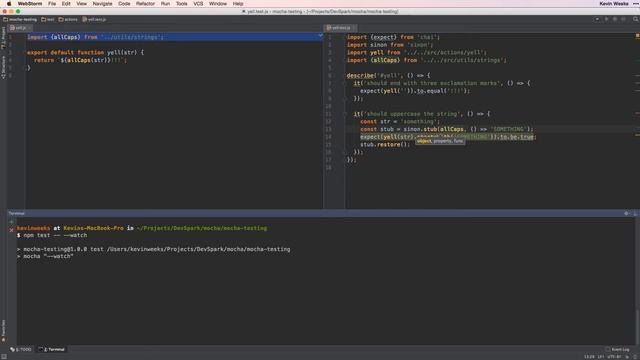Screen dimensions: 640x360
Task: Open the Tools menu
Action: [x=182, y=4]
